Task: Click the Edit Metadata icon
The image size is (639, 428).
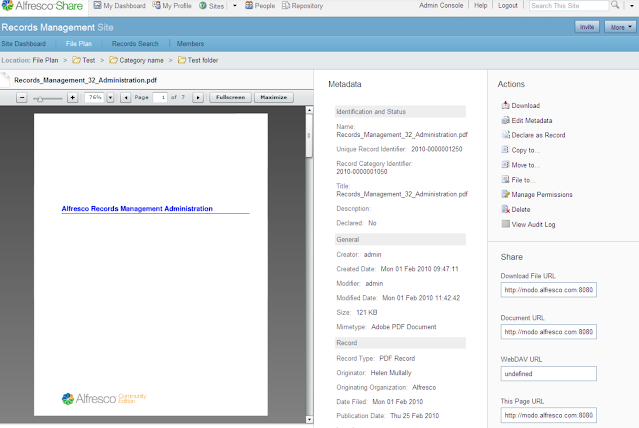Action: tap(505, 120)
